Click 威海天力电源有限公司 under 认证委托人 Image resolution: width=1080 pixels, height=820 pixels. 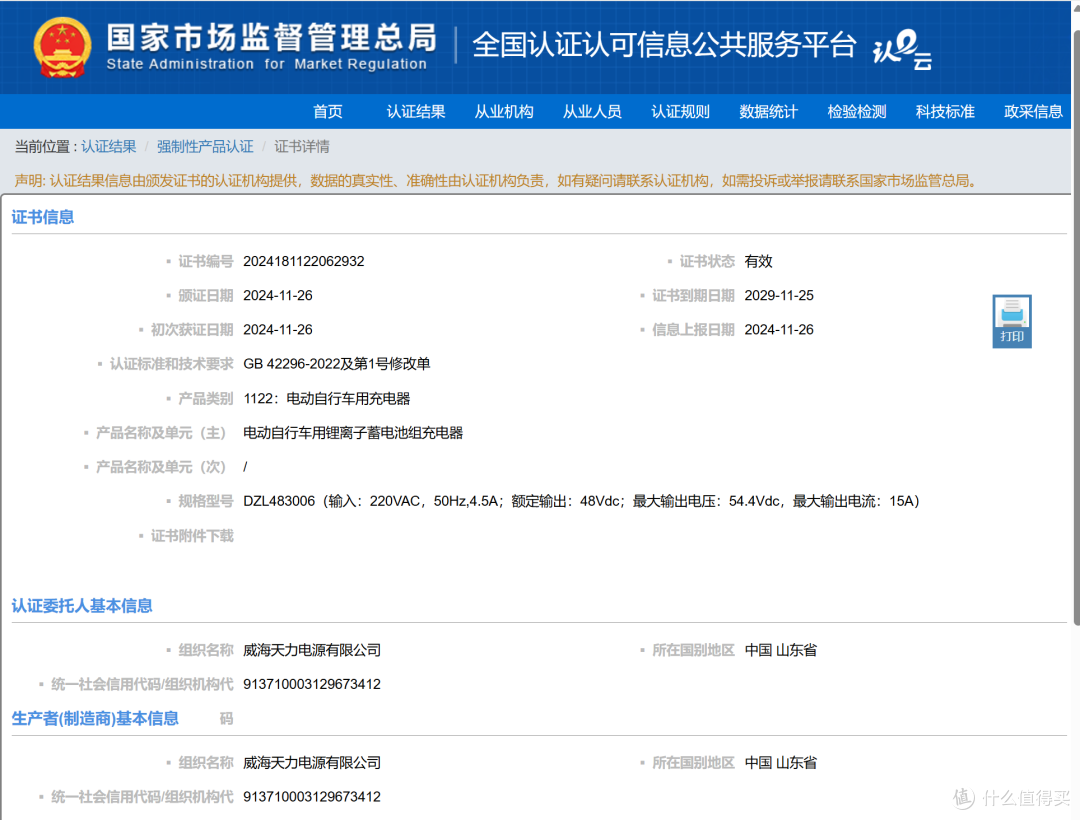[312, 650]
